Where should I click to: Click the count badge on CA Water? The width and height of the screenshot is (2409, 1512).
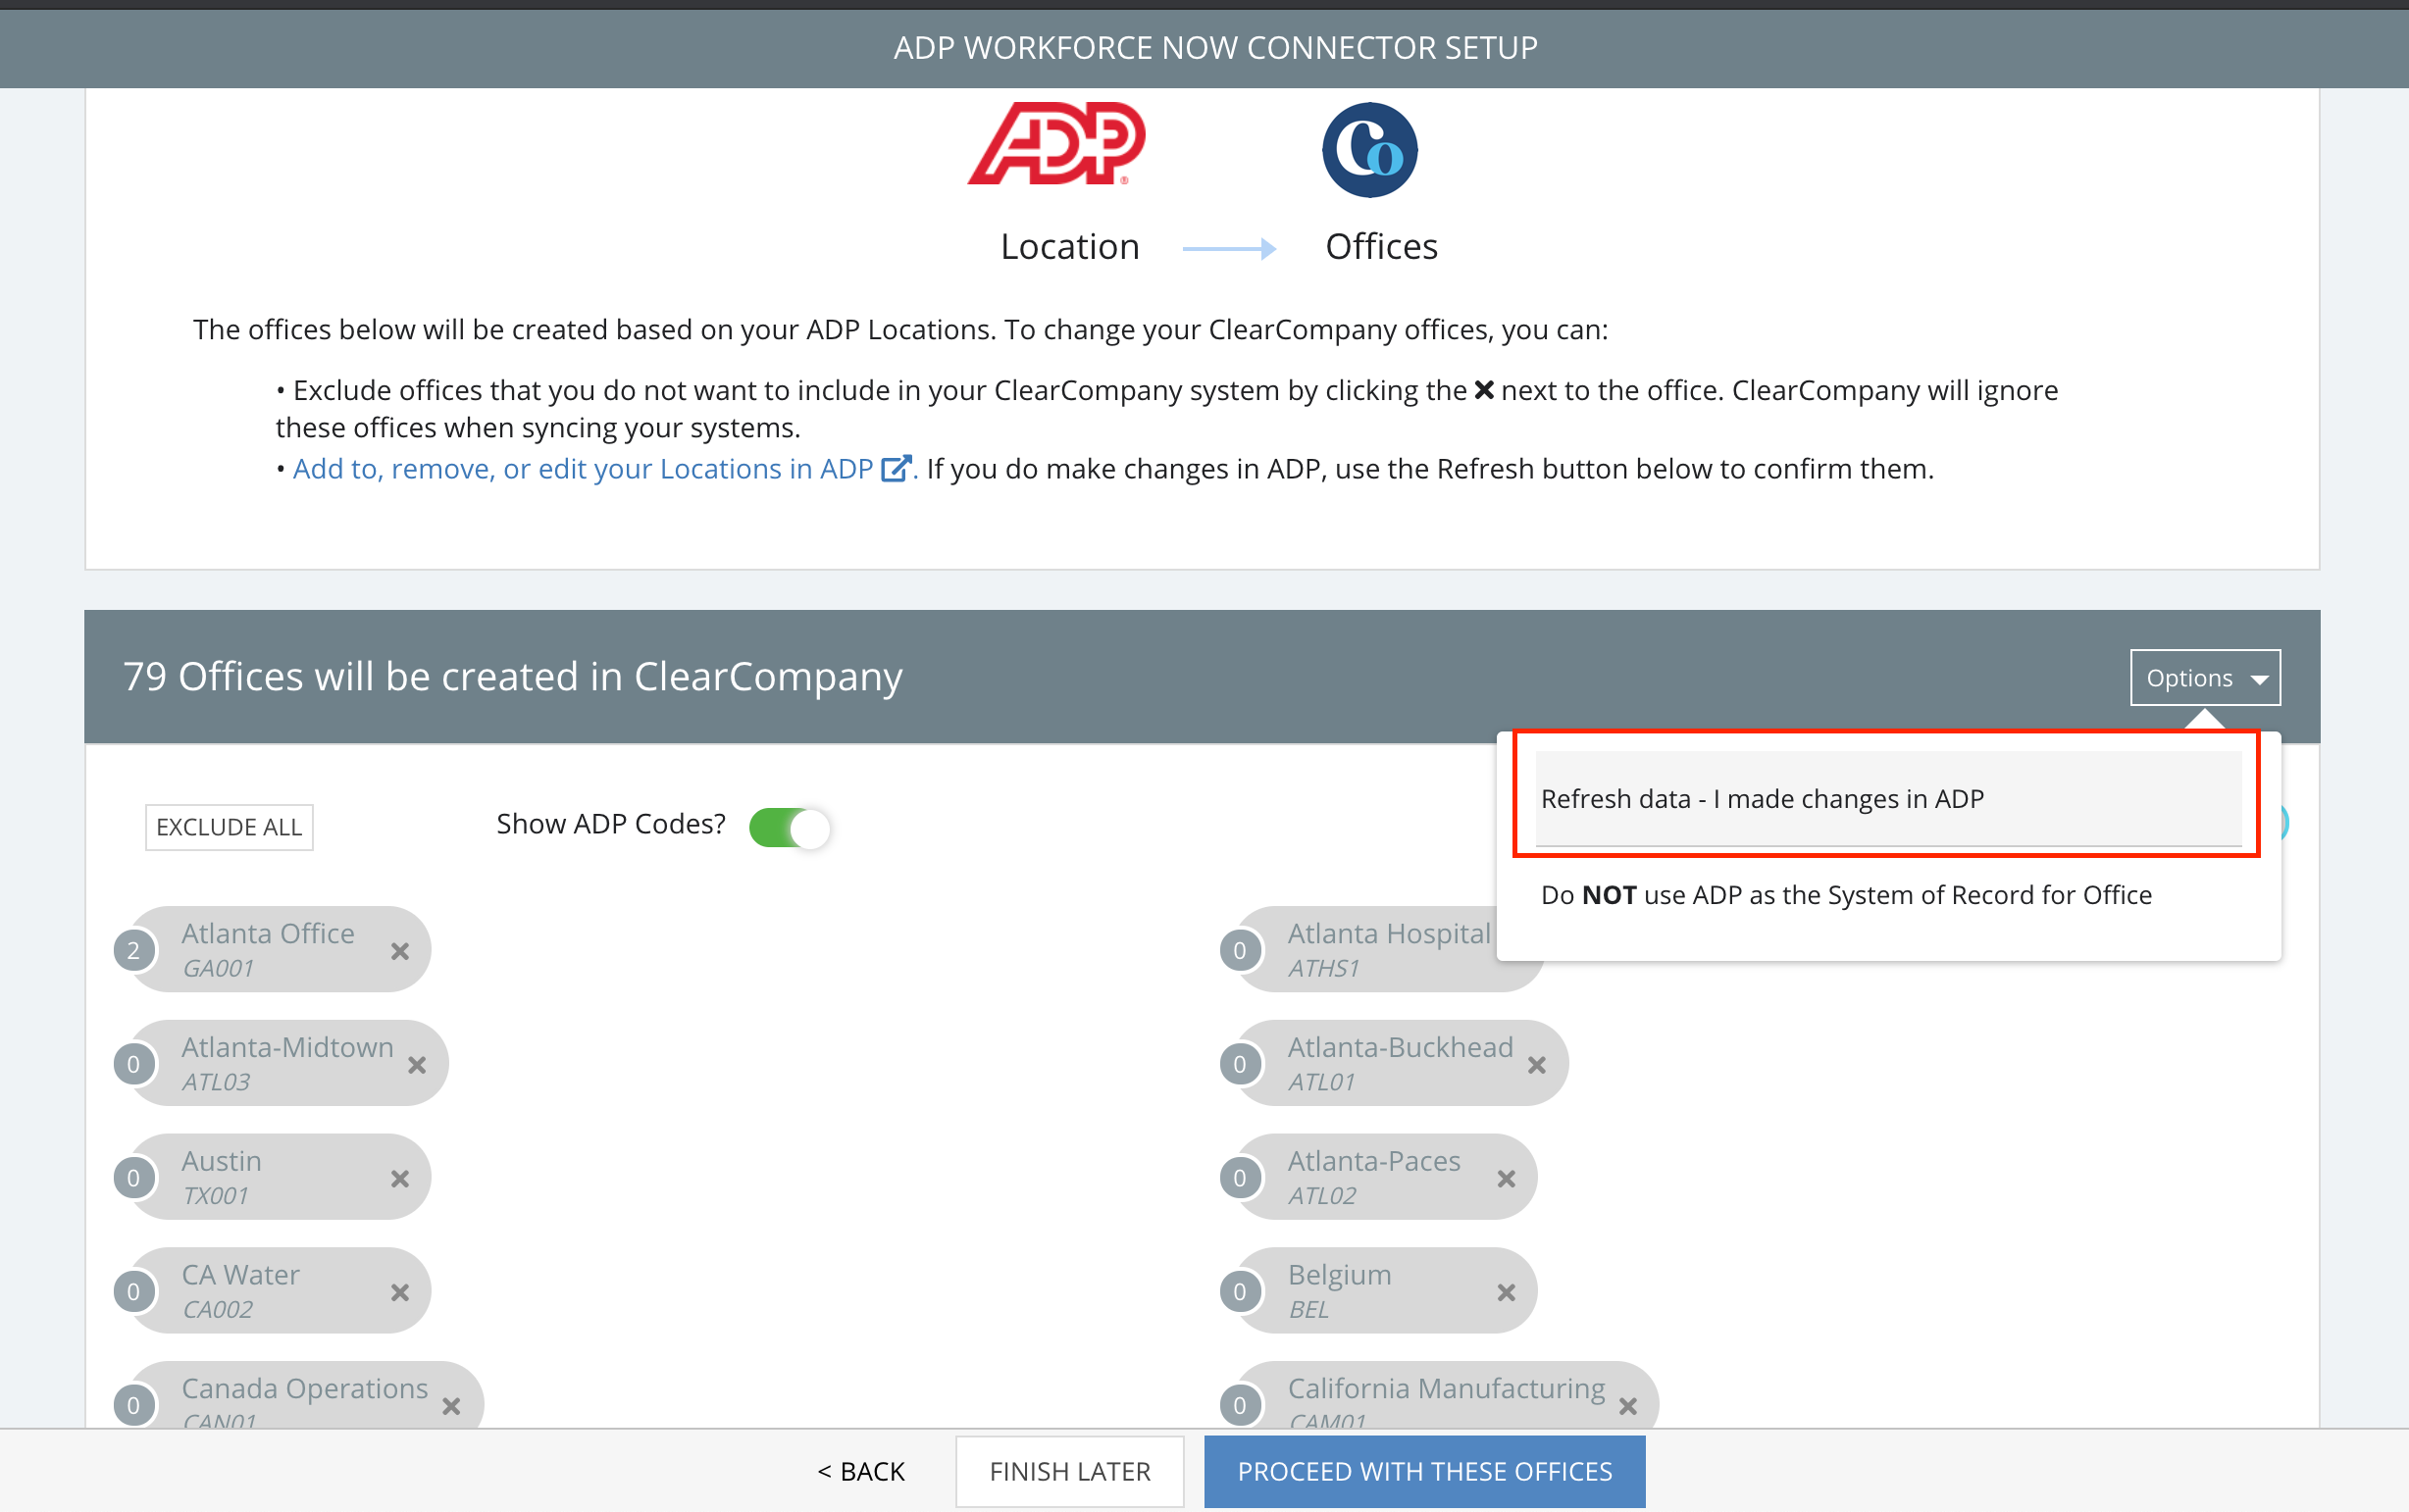point(133,1292)
